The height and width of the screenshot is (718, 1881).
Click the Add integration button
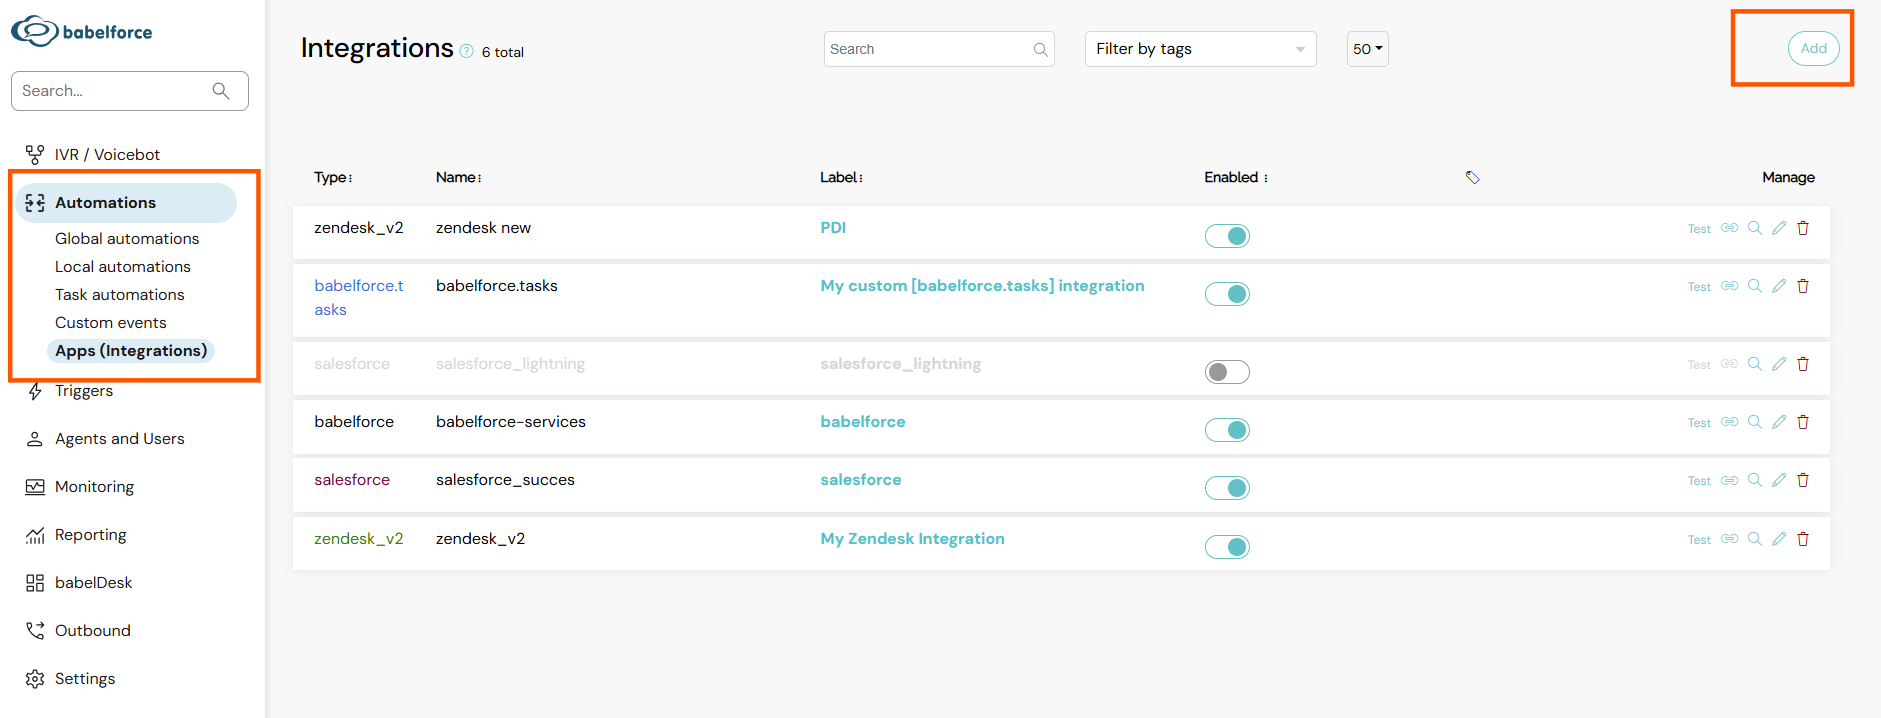[1813, 48]
